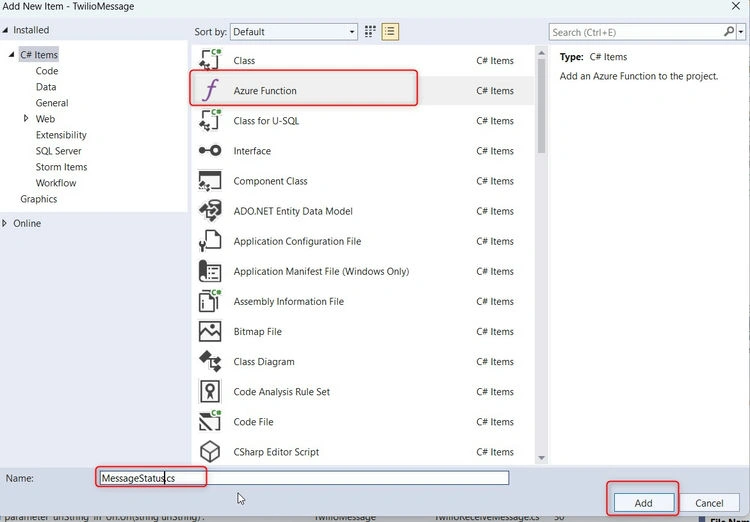Select the Class for U-SQL icon
This screenshot has height=522, width=750.
tap(210, 120)
